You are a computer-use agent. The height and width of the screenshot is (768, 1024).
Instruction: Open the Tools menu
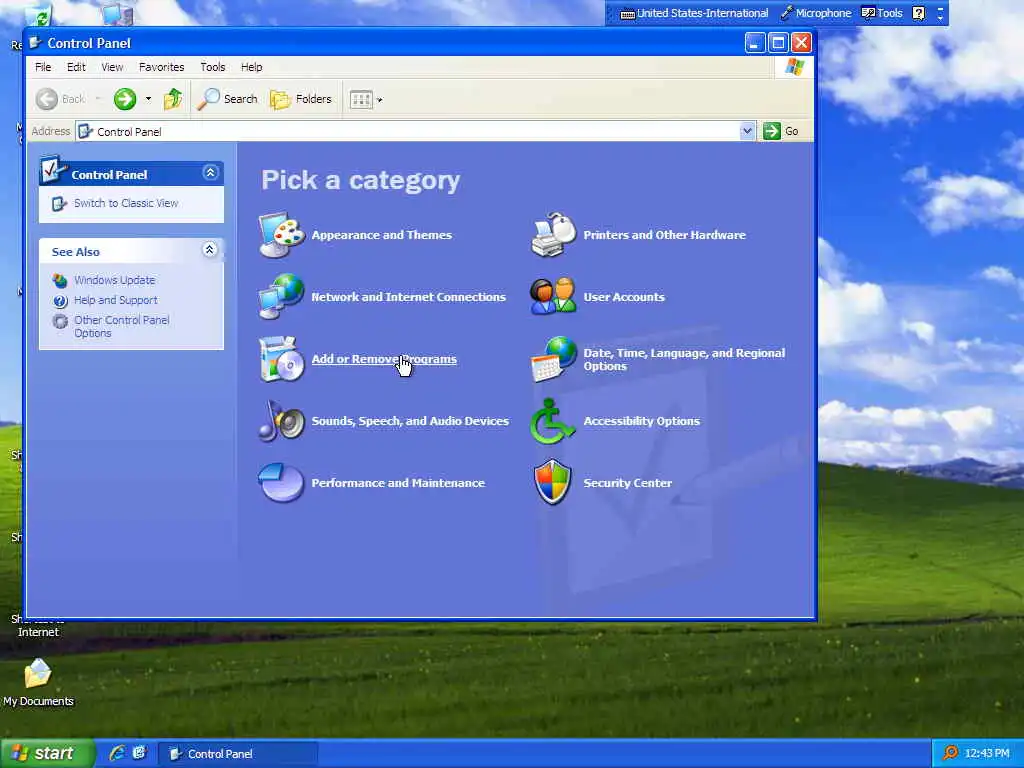point(212,67)
